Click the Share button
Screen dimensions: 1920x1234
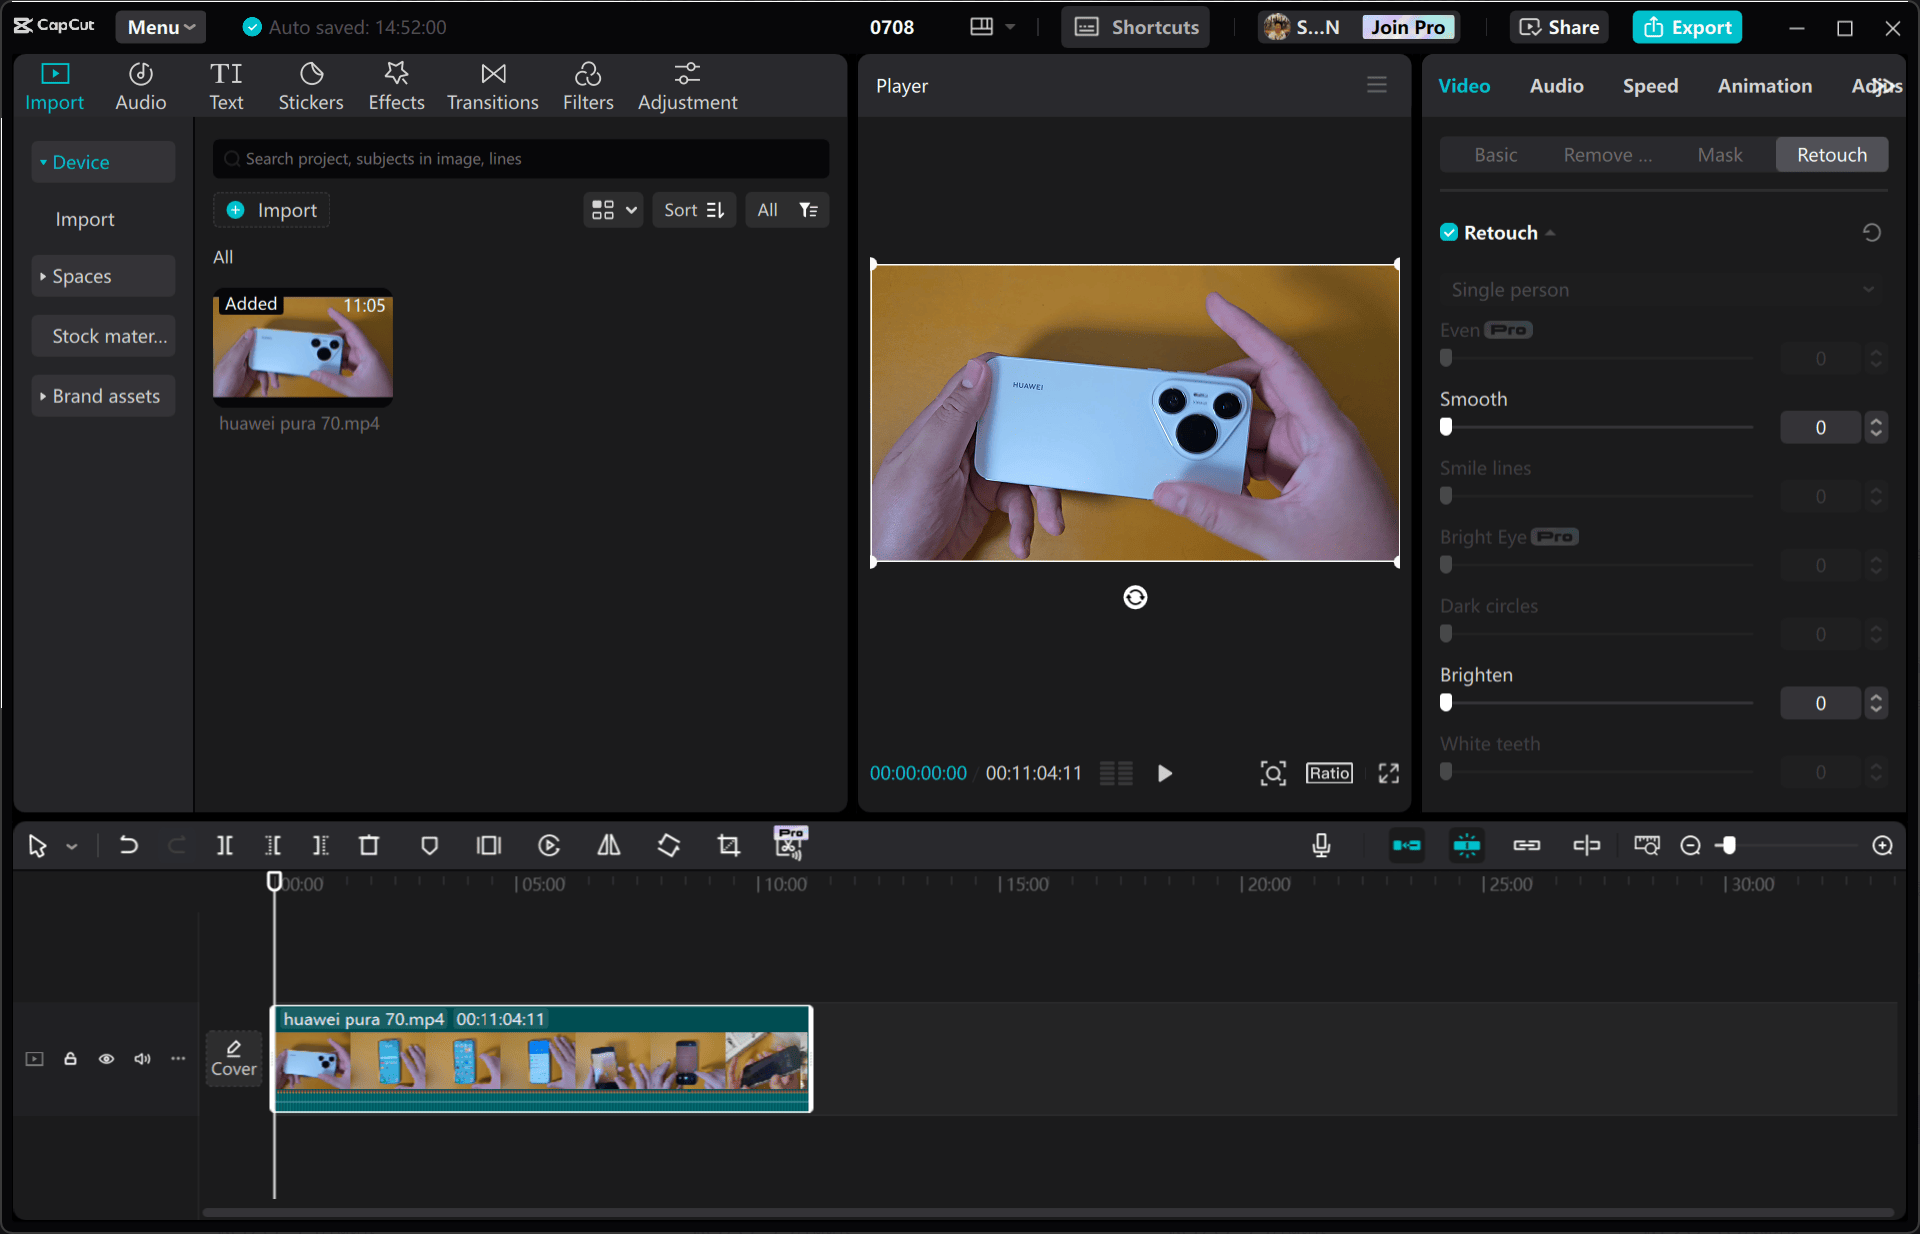(1559, 27)
